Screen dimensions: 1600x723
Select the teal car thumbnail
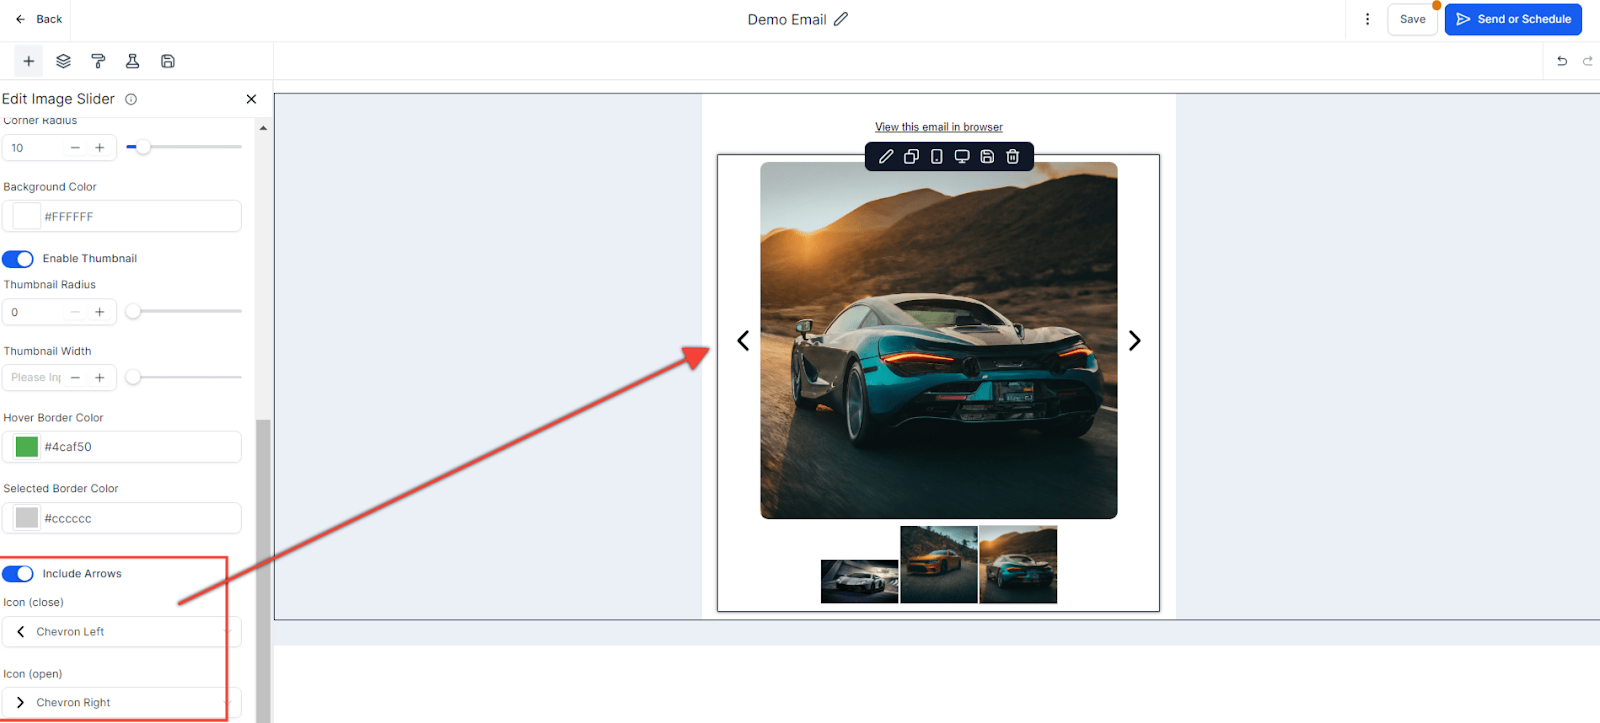coord(1018,565)
